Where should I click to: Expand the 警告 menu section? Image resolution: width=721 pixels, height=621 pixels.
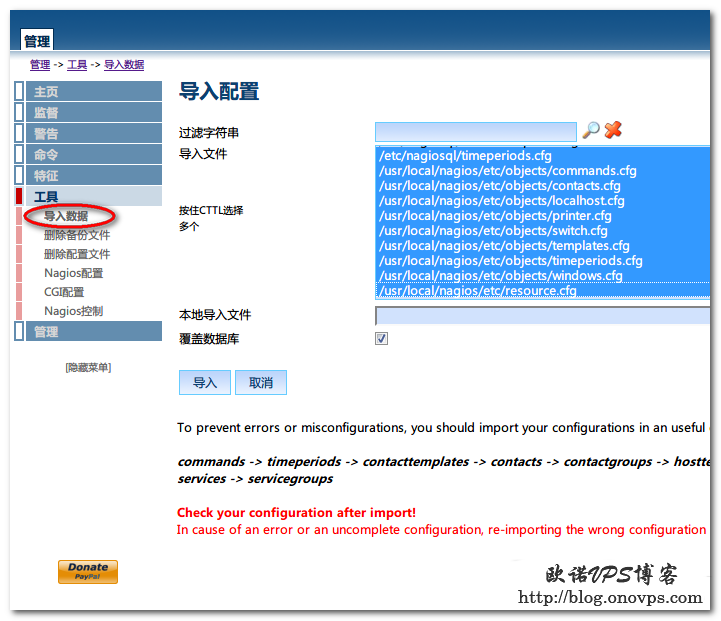point(46,134)
